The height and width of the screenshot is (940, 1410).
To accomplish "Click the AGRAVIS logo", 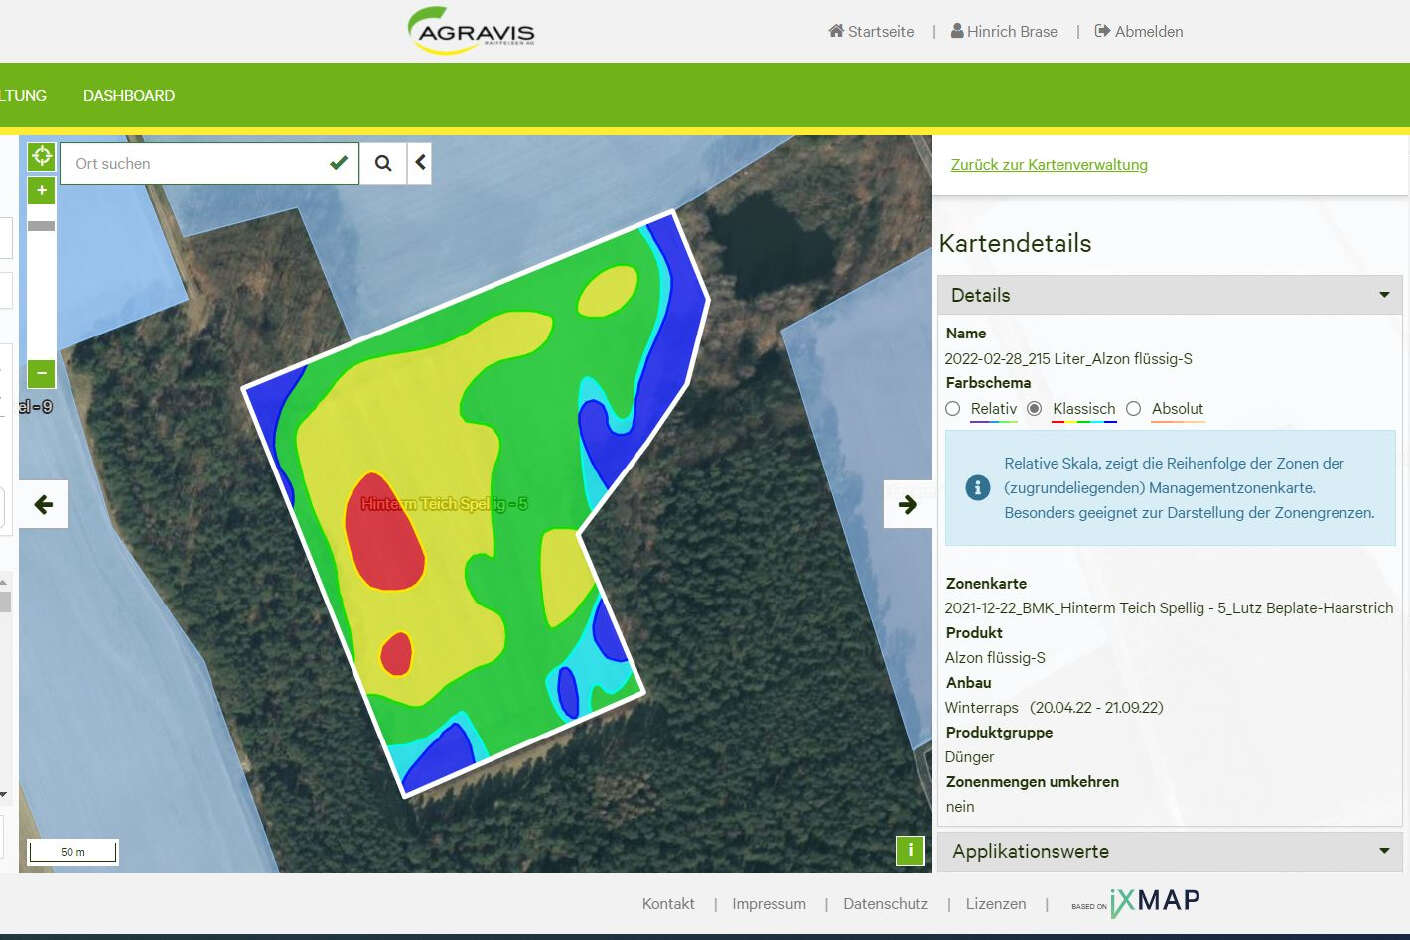I will pos(471,30).
